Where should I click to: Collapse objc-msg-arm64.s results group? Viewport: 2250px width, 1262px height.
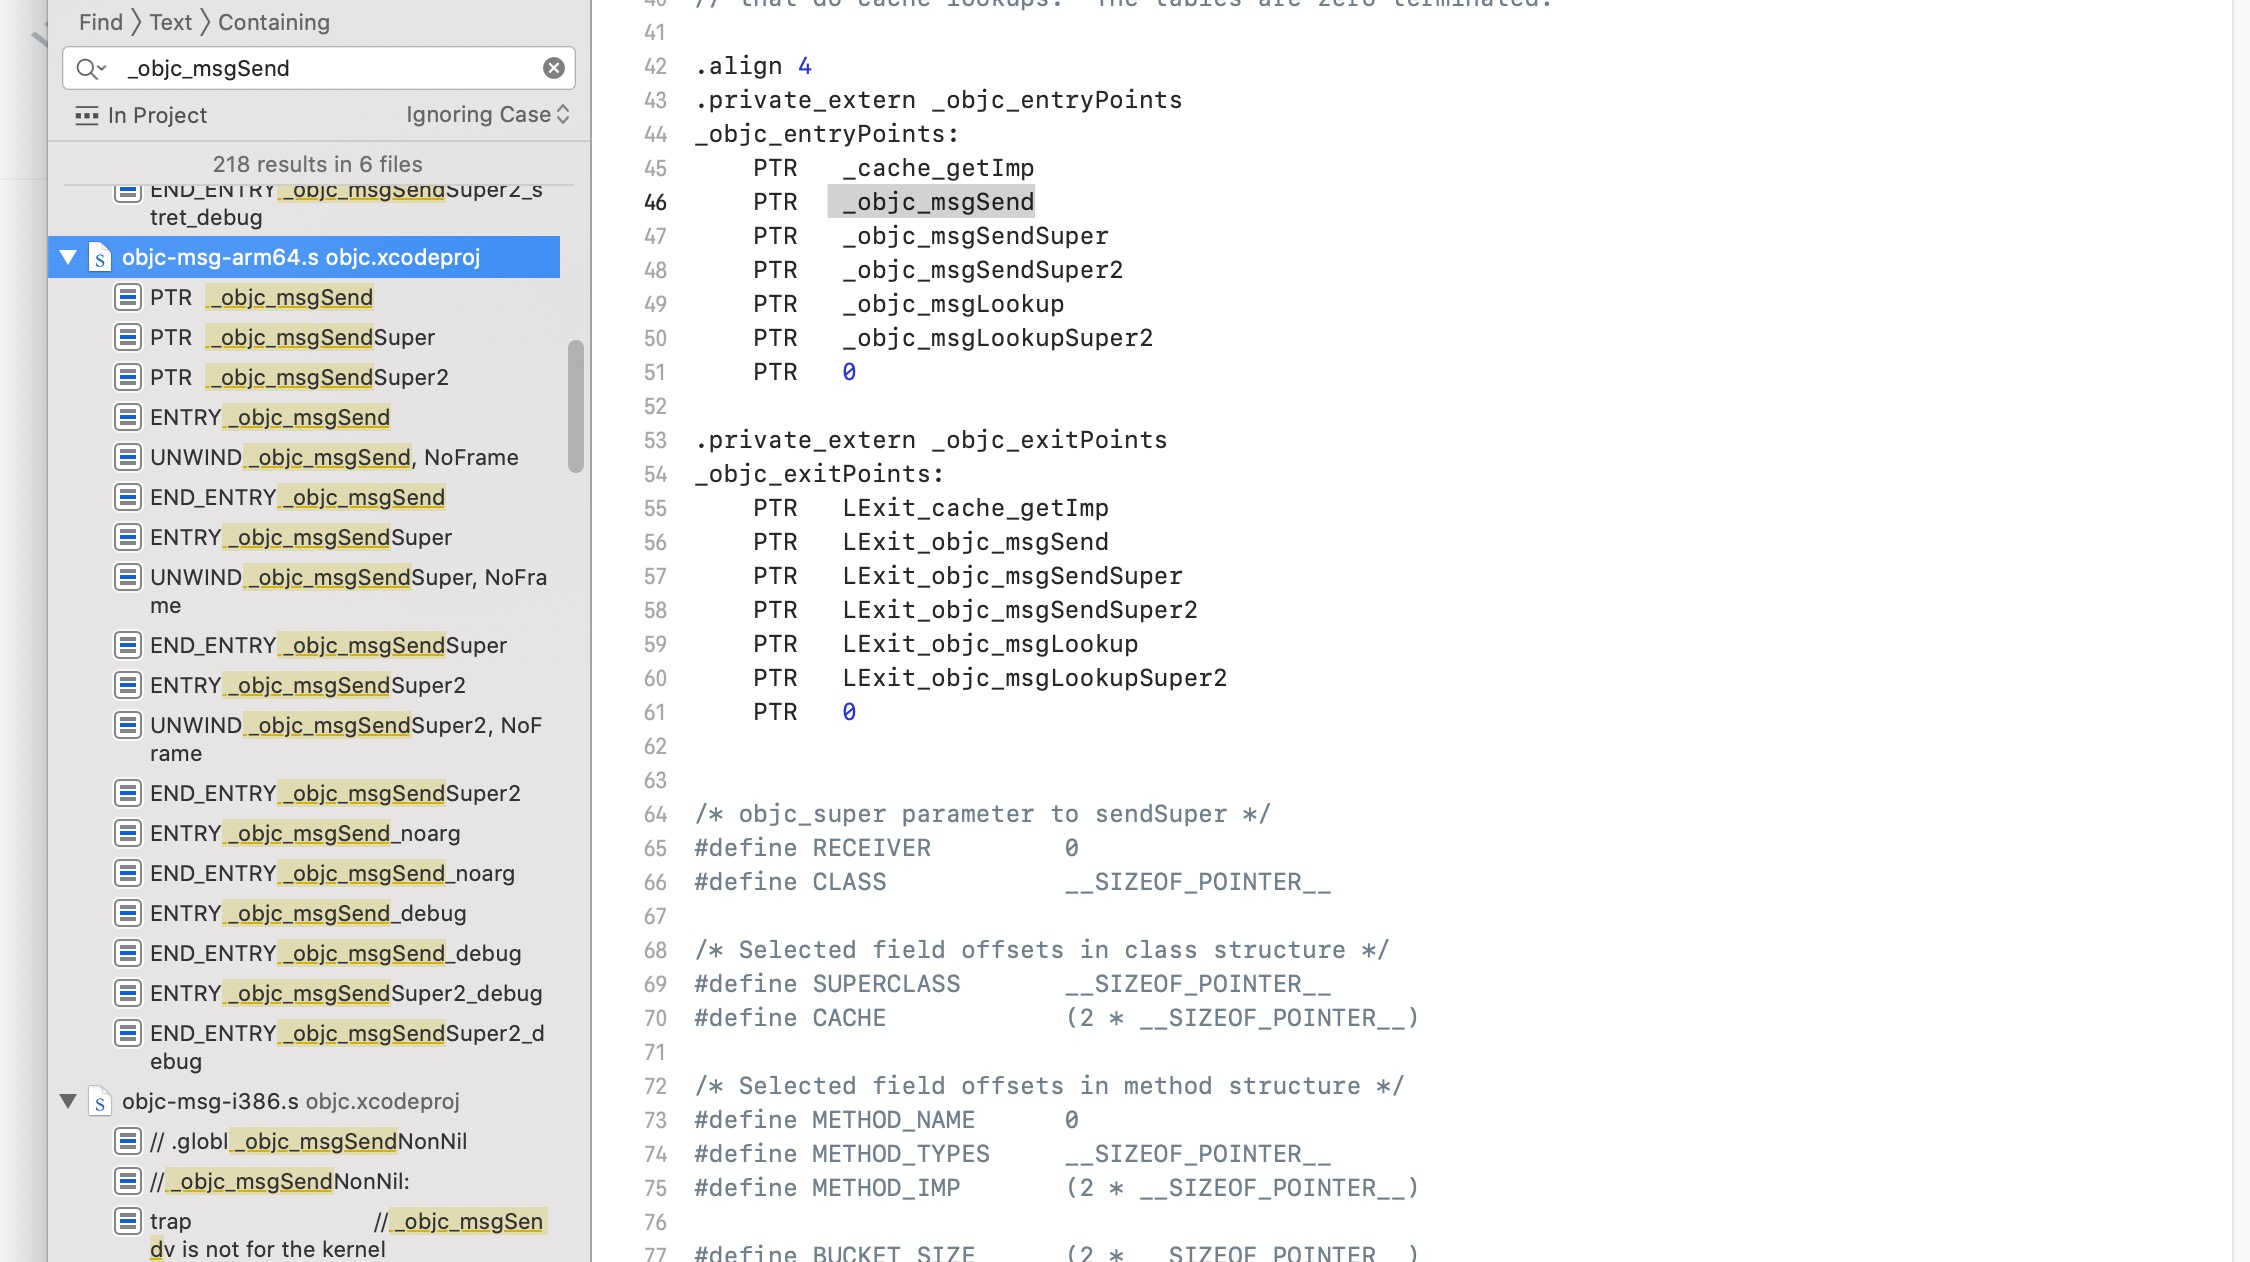pyautogui.click(x=68, y=257)
